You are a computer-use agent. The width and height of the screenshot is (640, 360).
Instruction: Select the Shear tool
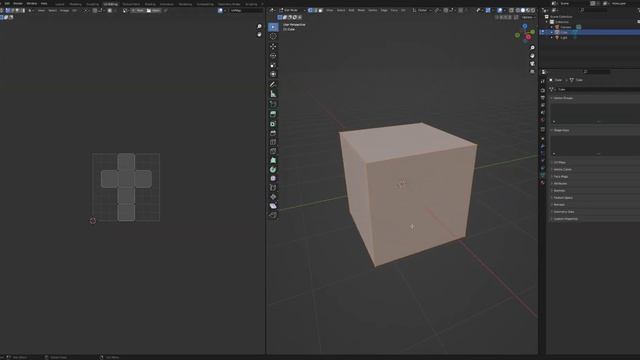(x=273, y=206)
